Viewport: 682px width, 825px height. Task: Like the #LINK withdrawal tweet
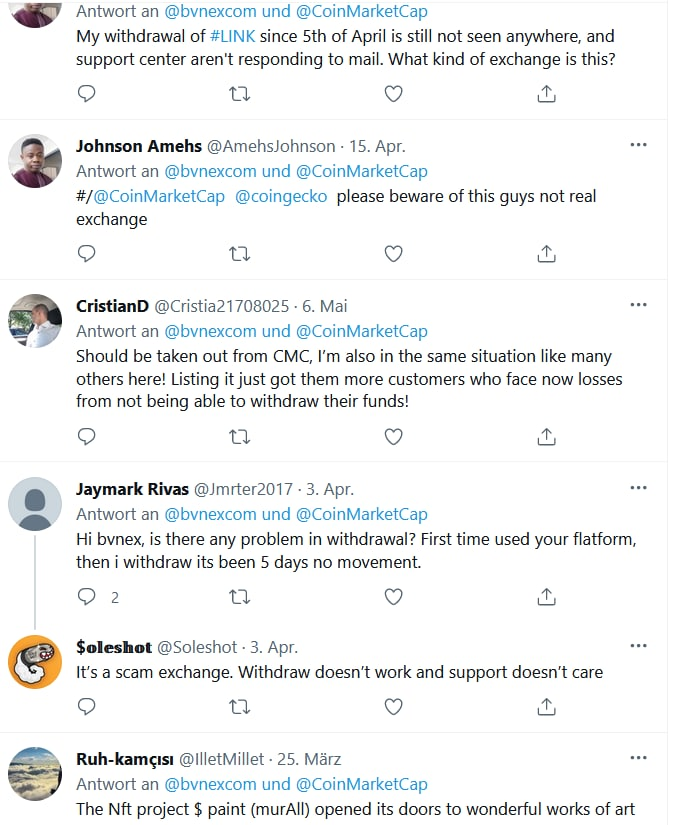(394, 94)
